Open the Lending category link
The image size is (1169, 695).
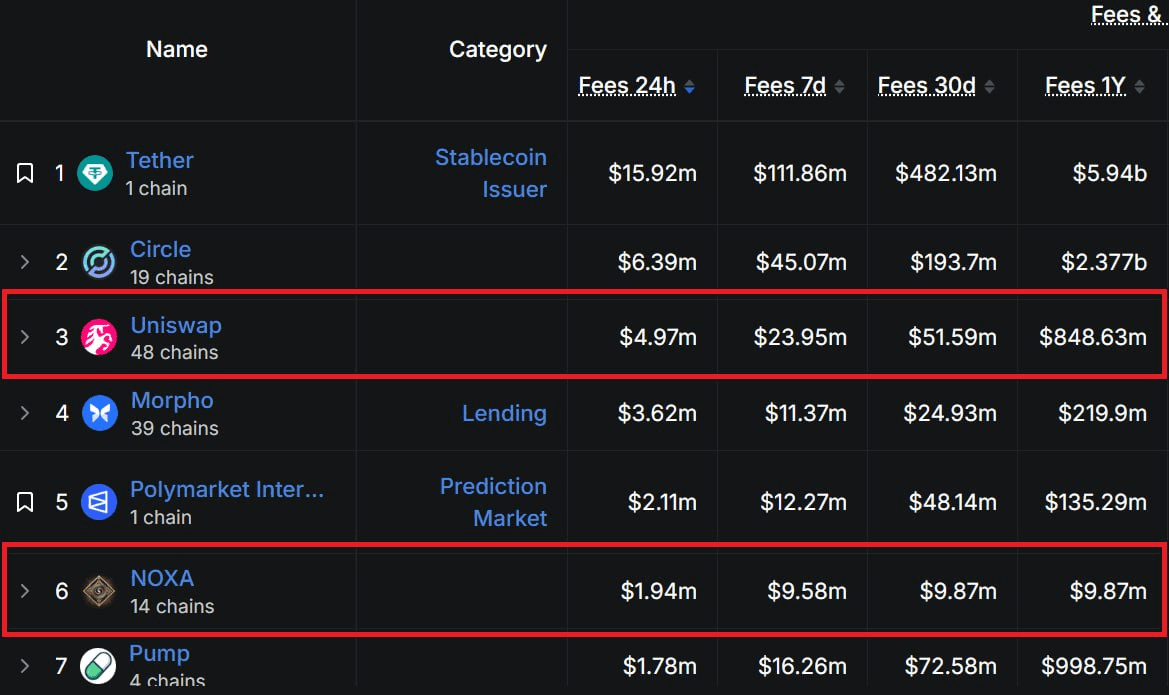[x=504, y=413]
